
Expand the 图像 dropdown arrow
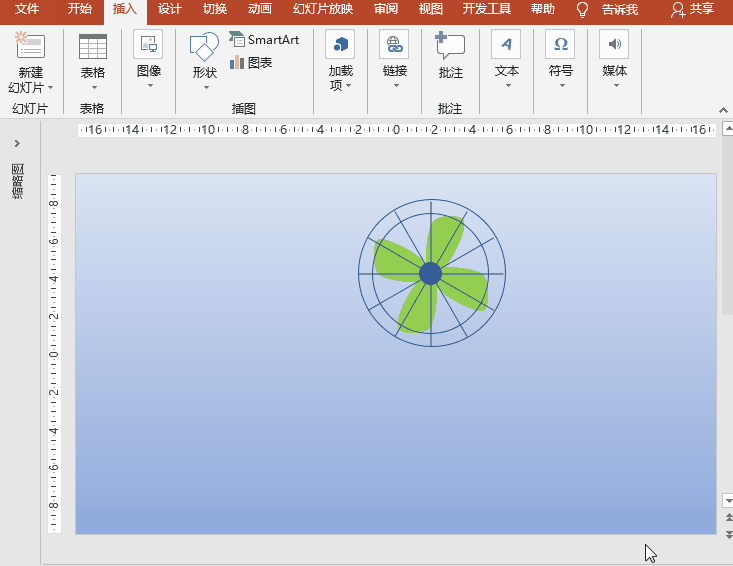click(150, 86)
